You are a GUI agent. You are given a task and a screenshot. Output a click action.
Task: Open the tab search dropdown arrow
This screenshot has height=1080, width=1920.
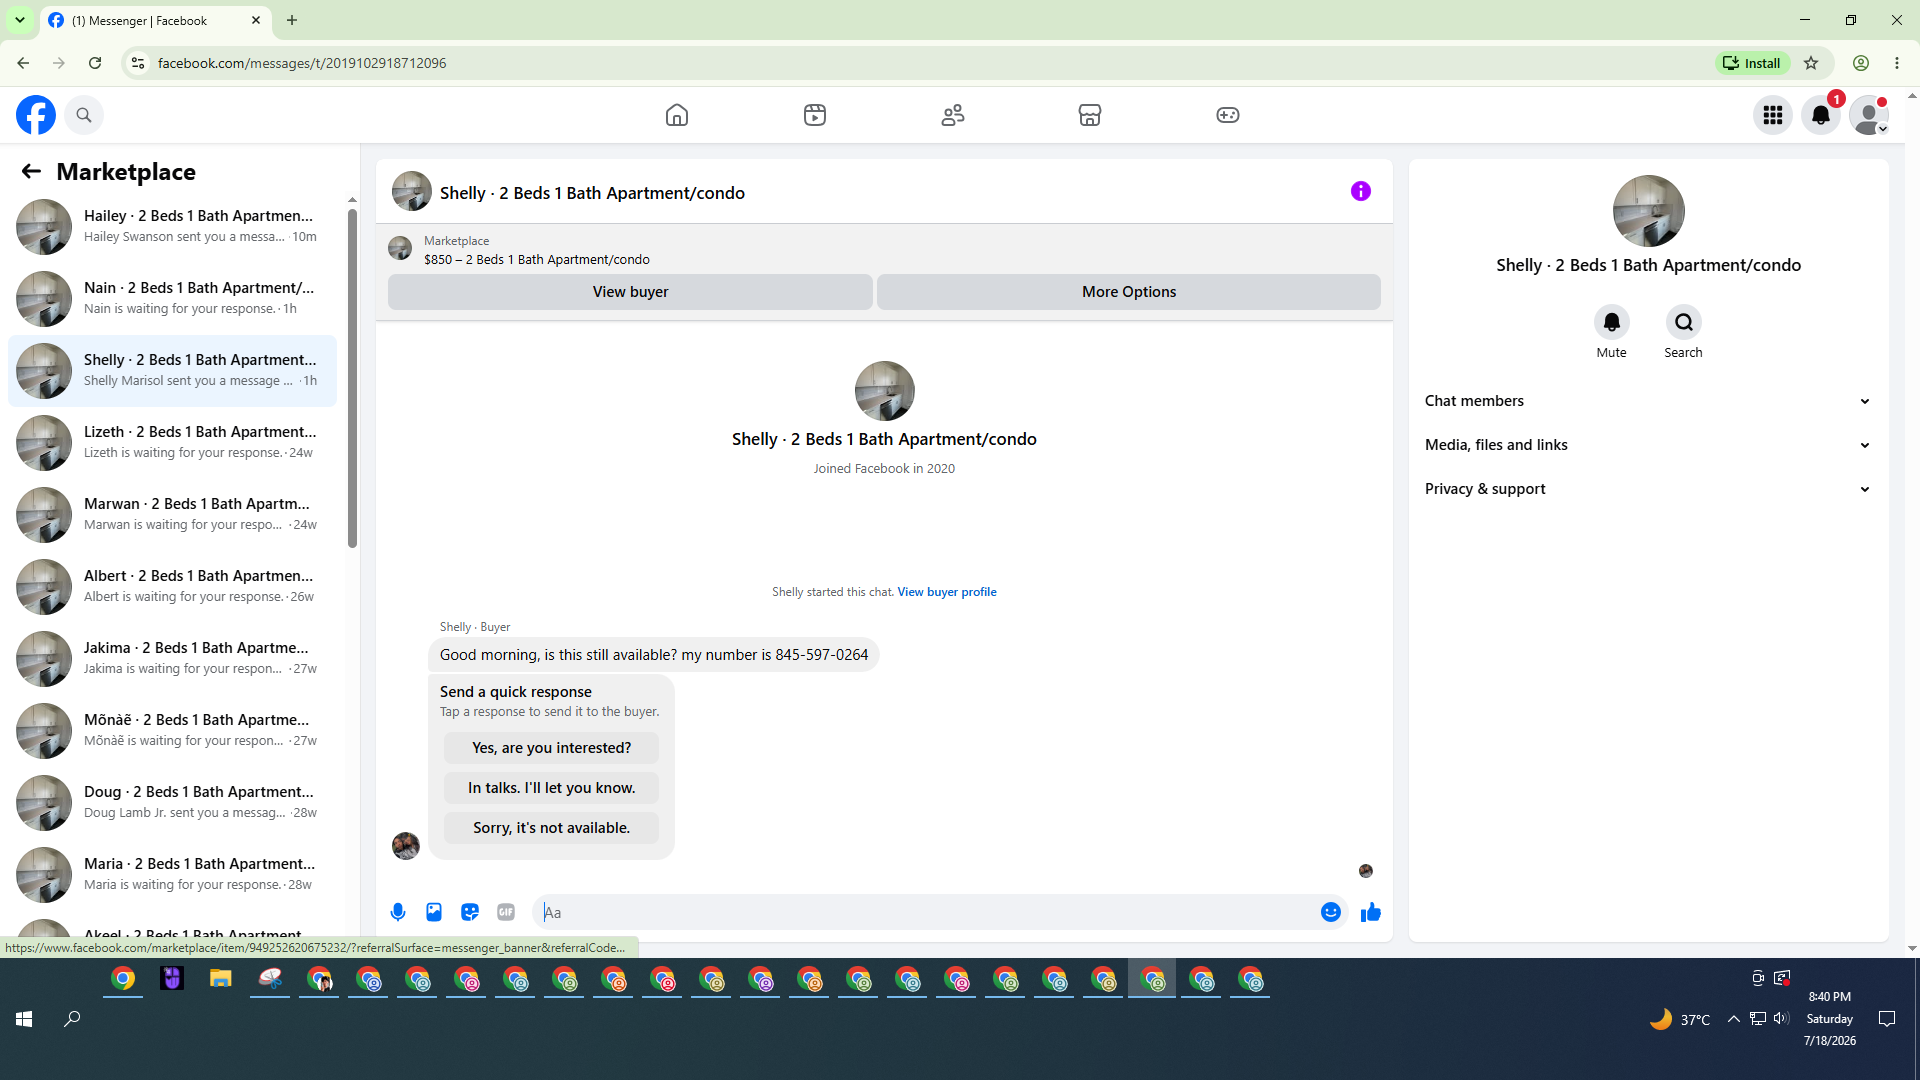(x=20, y=20)
